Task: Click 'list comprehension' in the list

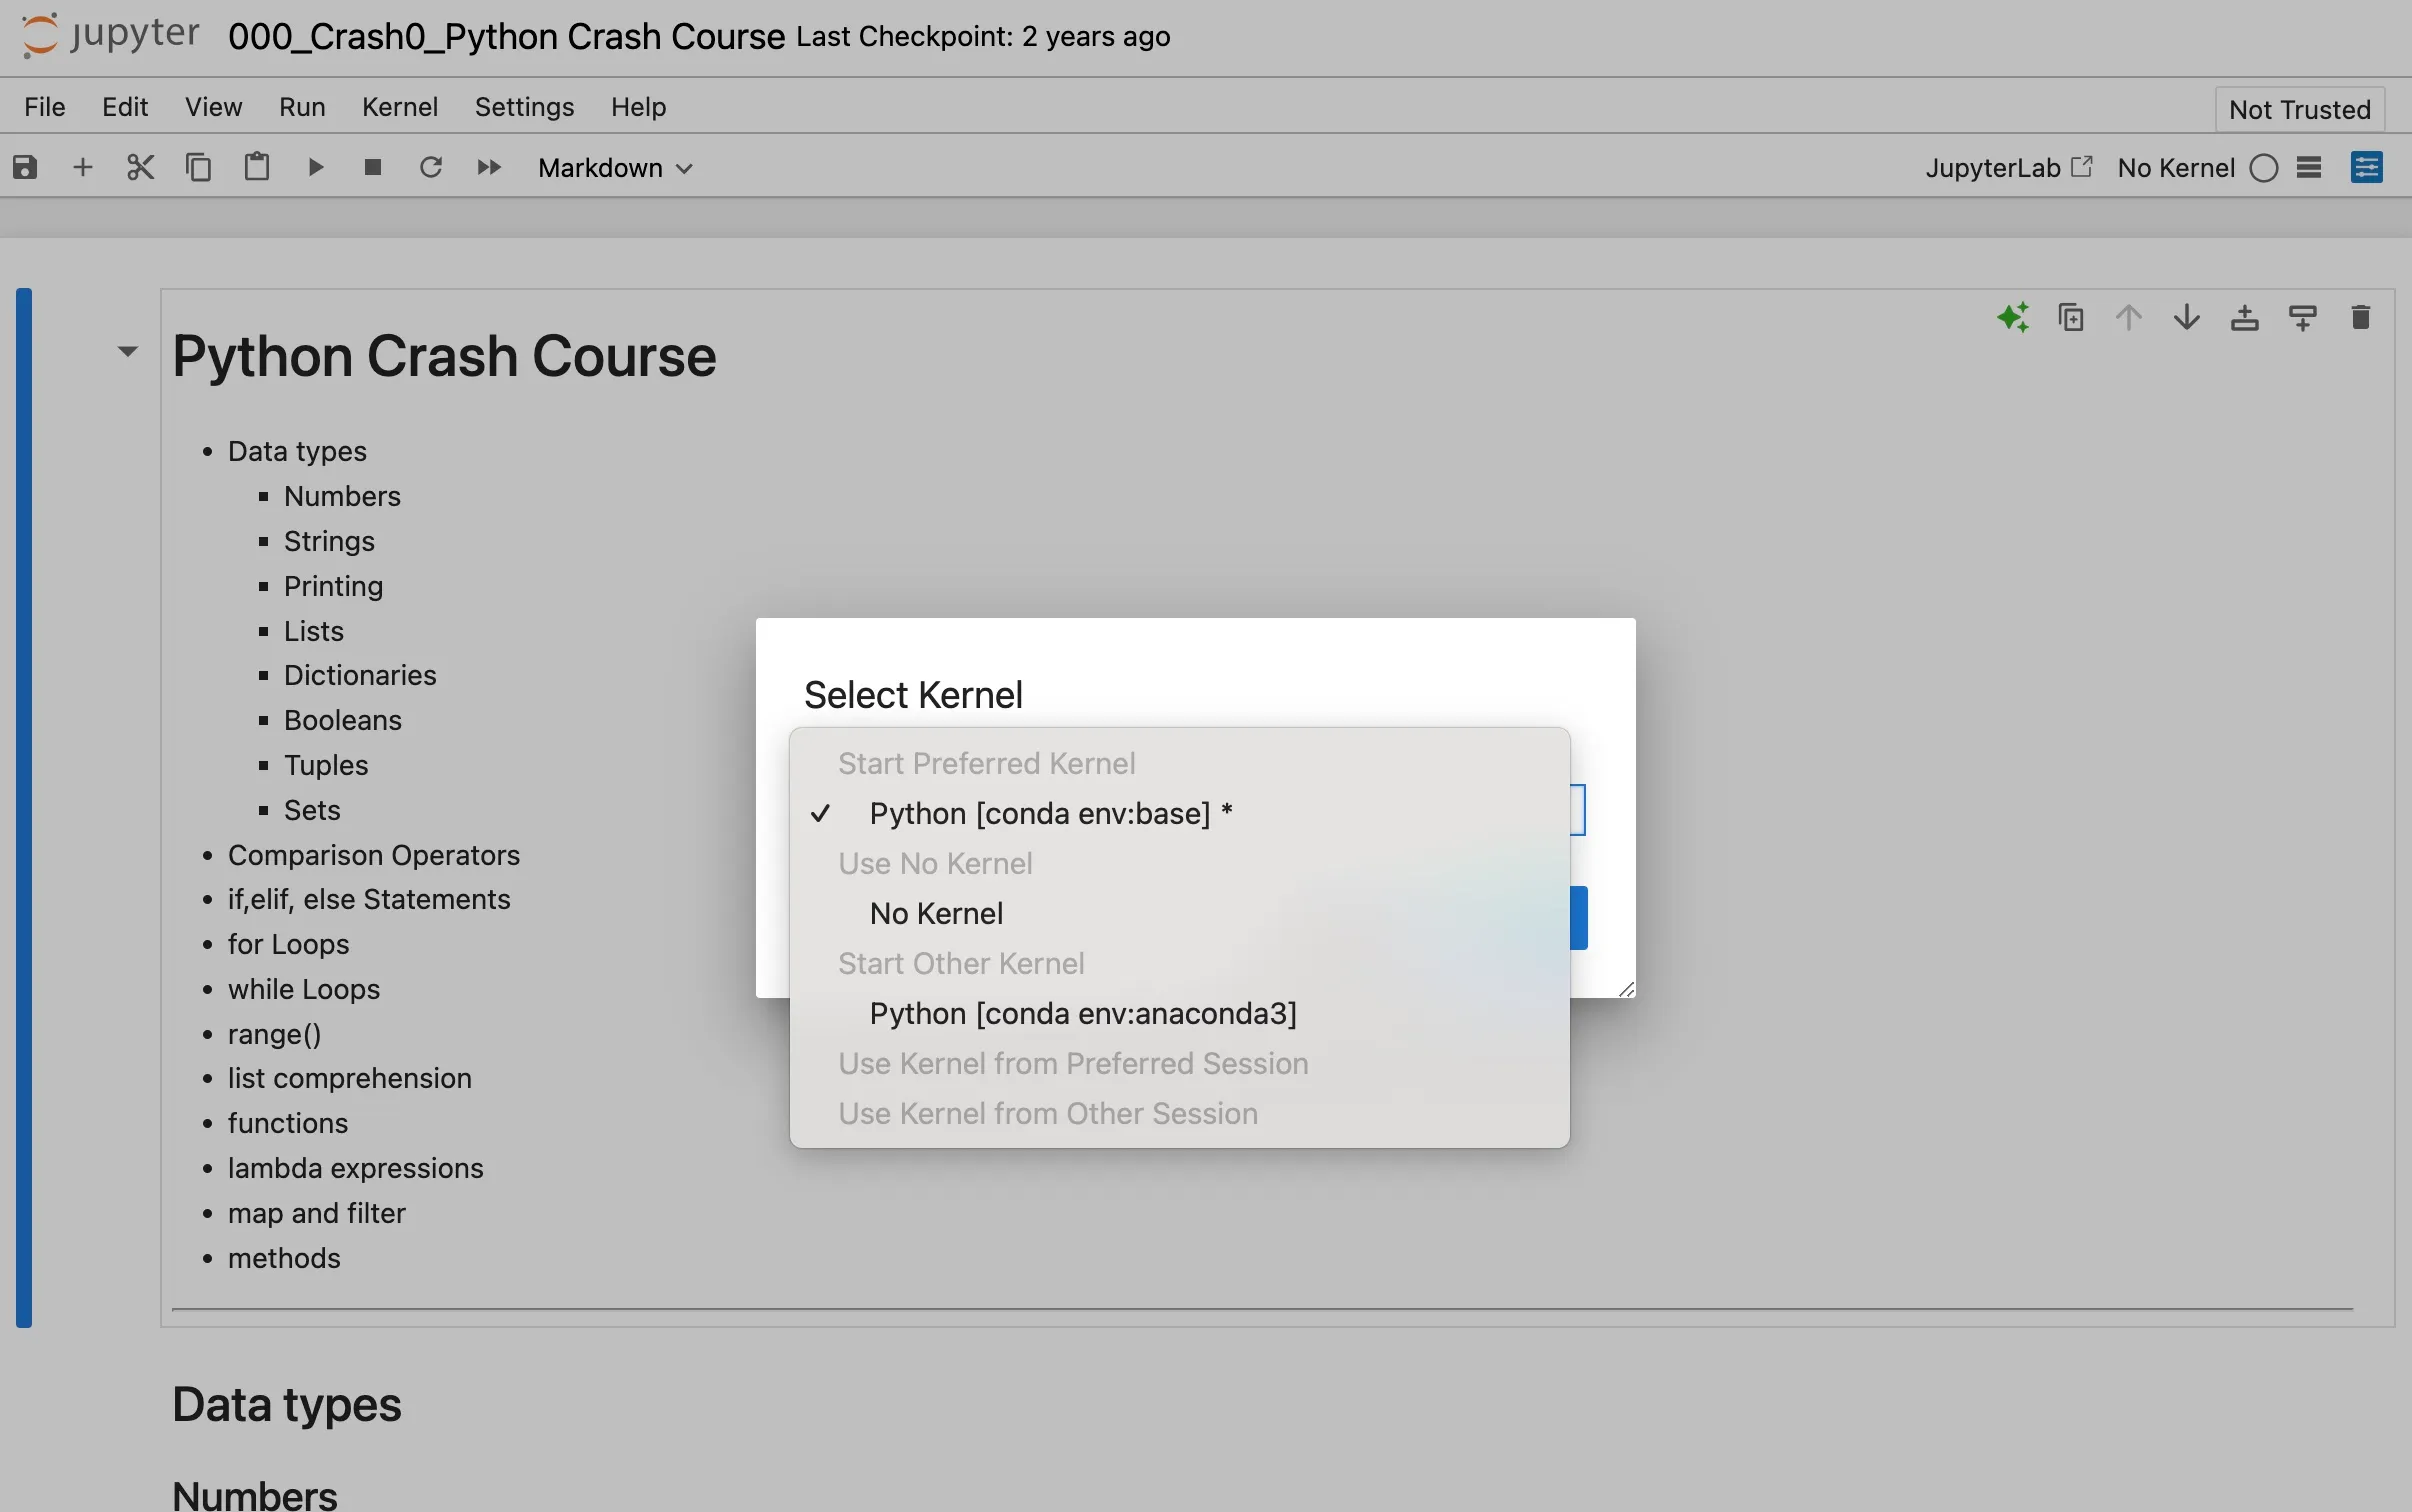Action: pos(350,1078)
